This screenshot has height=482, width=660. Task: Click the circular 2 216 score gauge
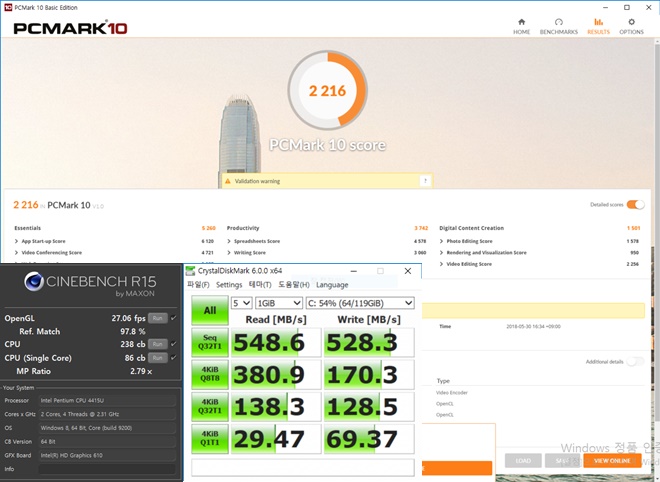pyautogui.click(x=327, y=90)
